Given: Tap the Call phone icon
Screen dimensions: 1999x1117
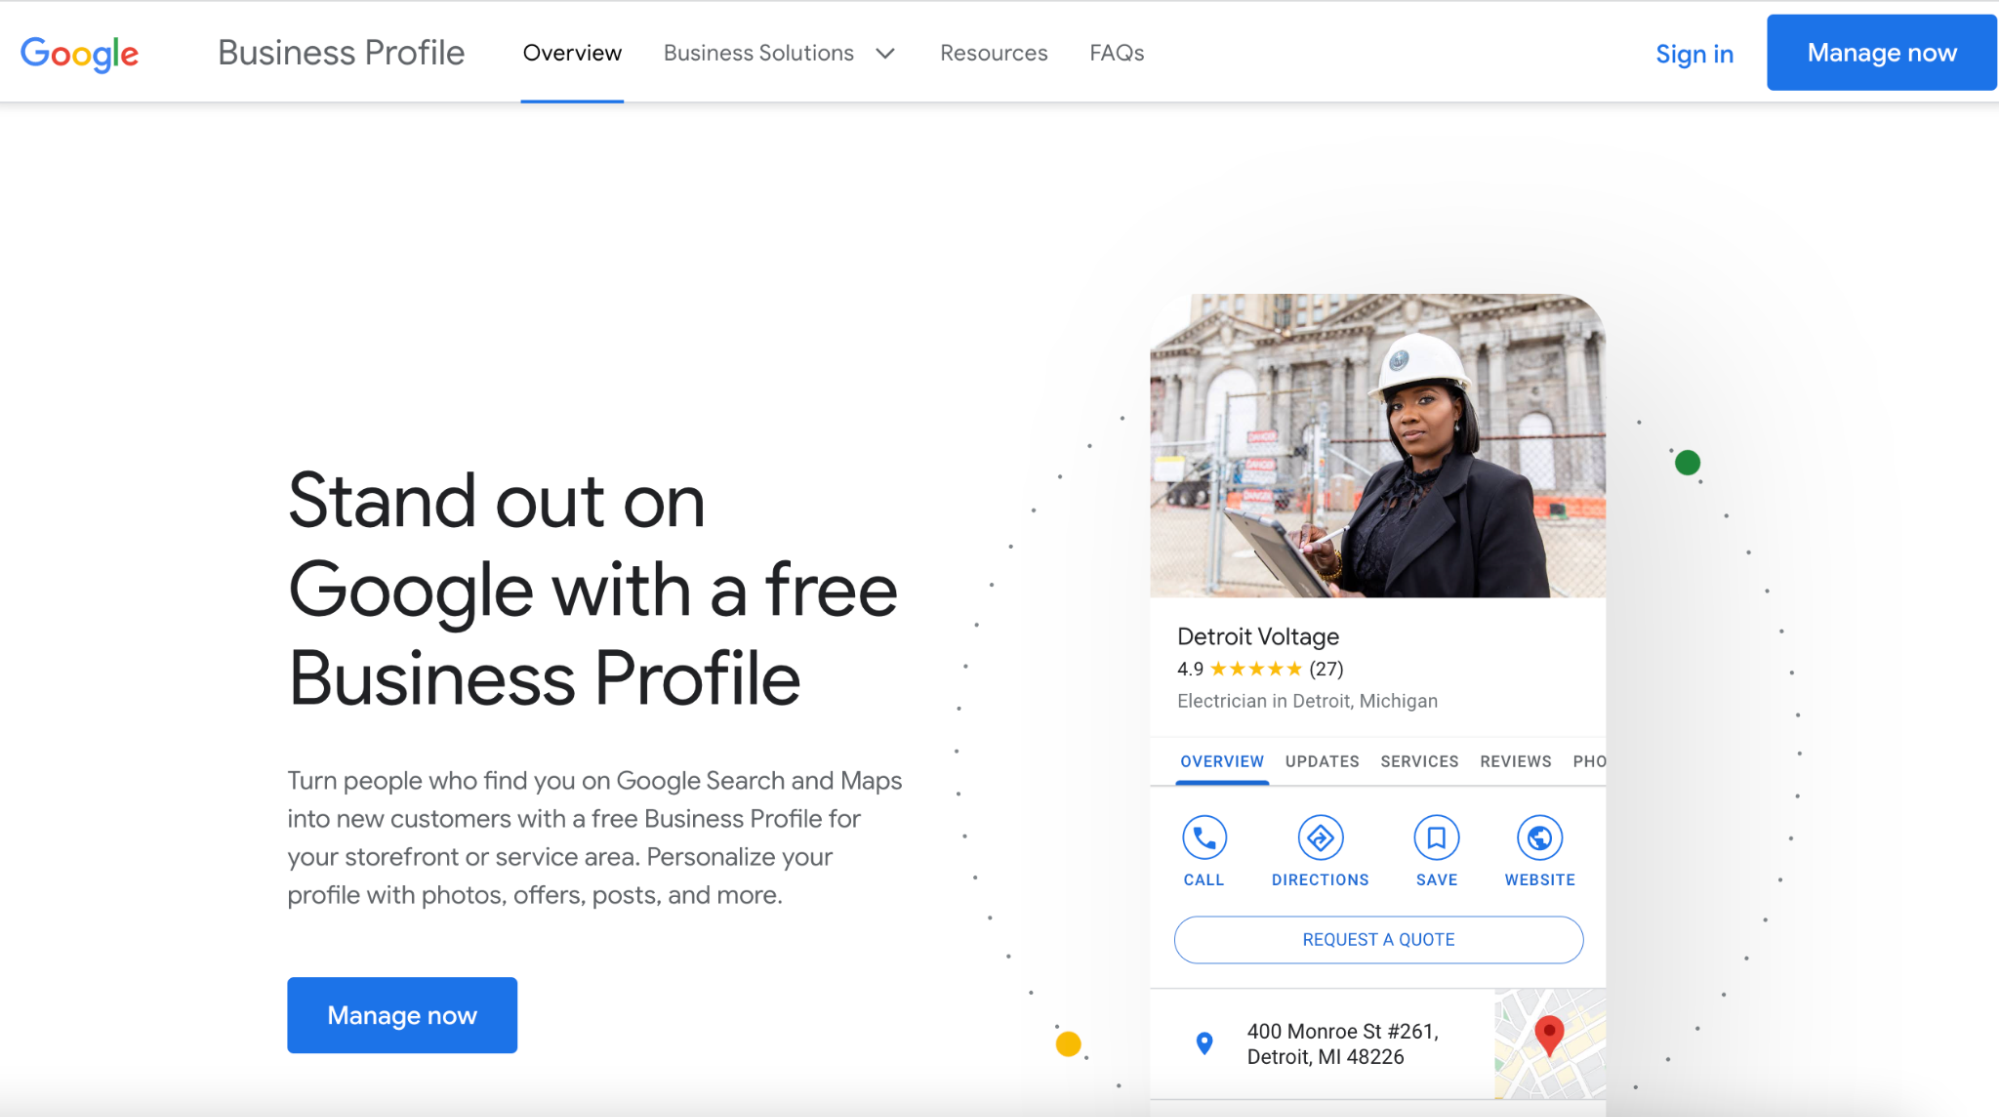Looking at the screenshot, I should click(1204, 838).
